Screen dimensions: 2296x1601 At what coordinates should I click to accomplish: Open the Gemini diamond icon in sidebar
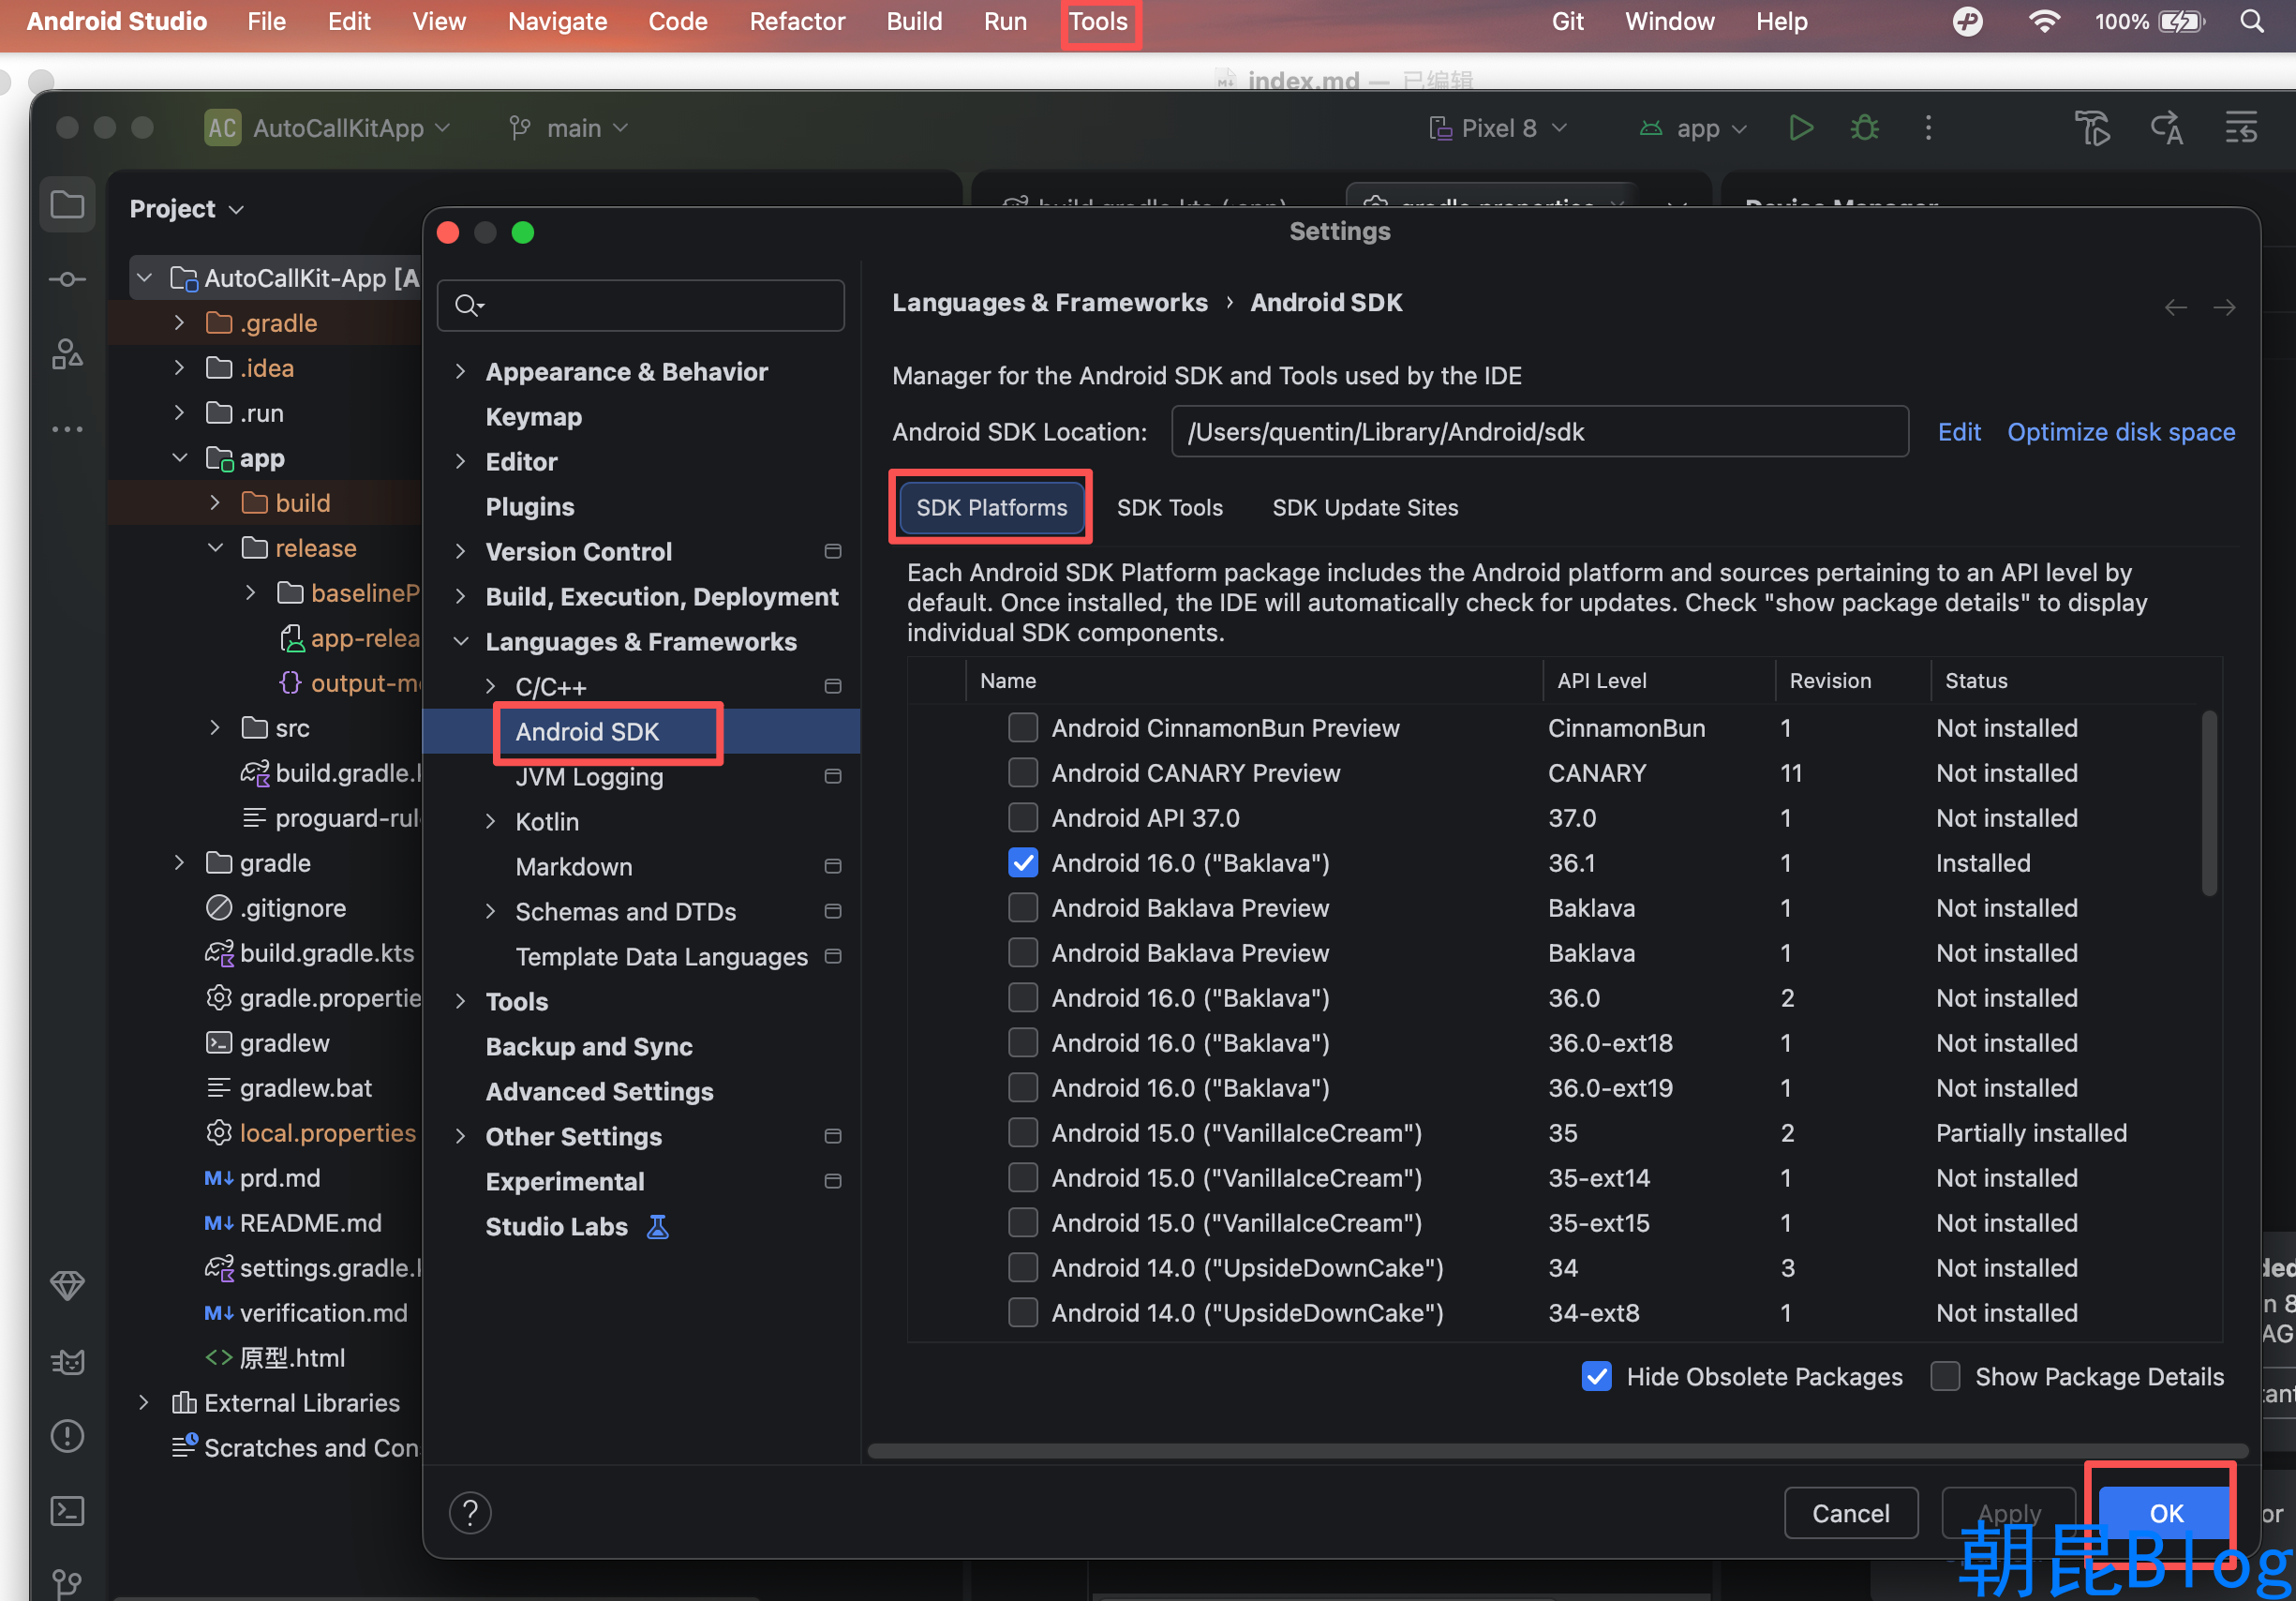point(67,1285)
